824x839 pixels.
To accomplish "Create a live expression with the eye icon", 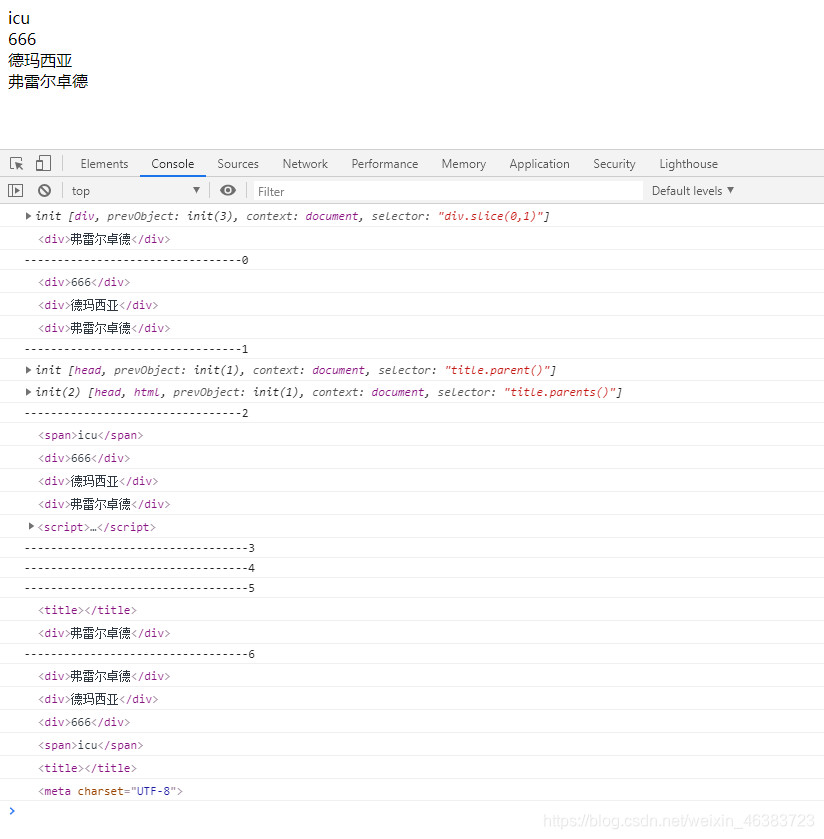I will (x=228, y=190).
